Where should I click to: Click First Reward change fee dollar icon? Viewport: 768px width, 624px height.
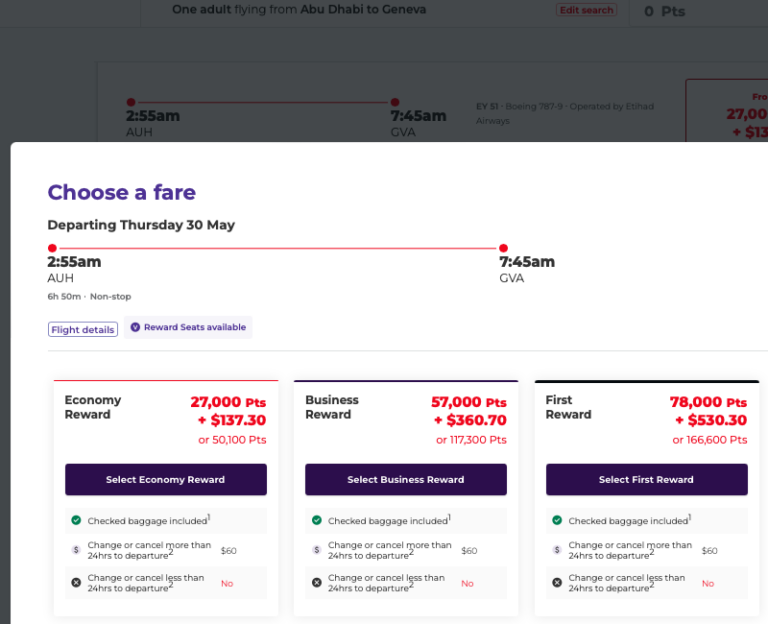pyautogui.click(x=557, y=550)
